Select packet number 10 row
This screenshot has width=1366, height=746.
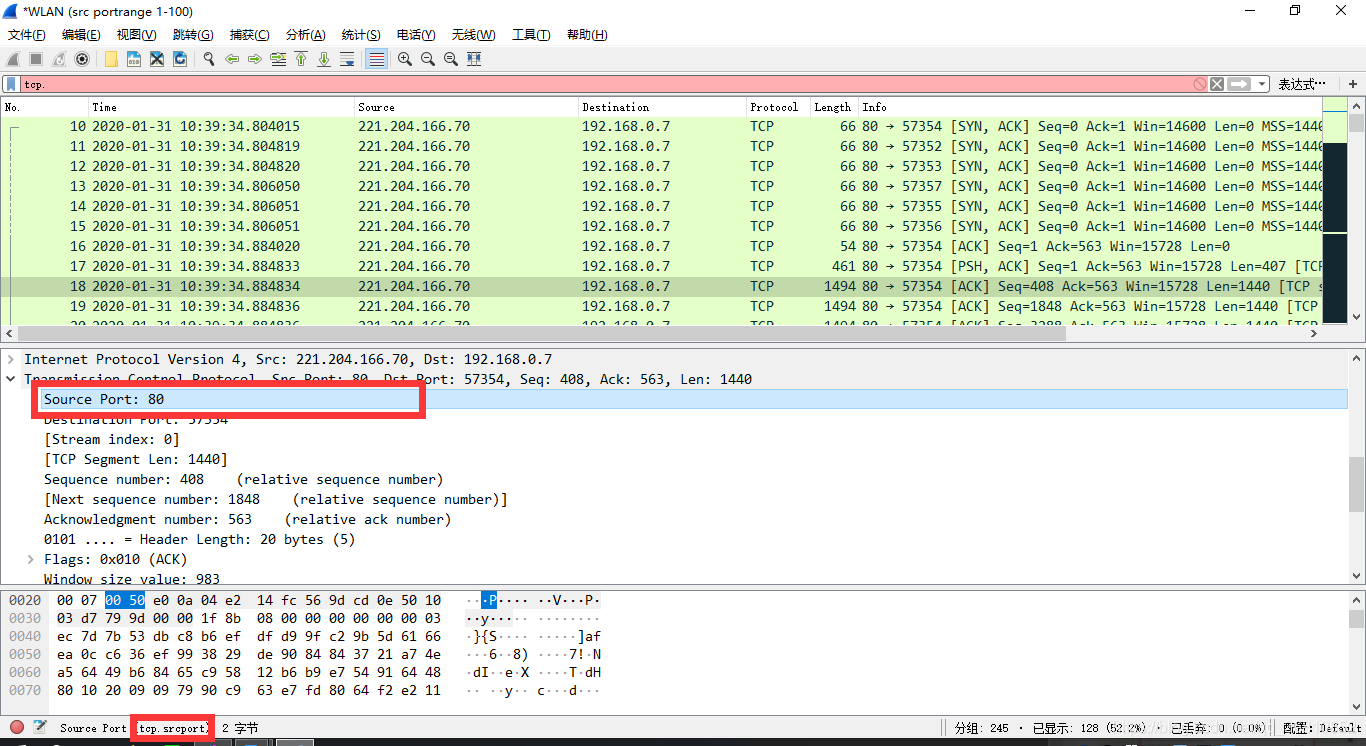[662, 126]
